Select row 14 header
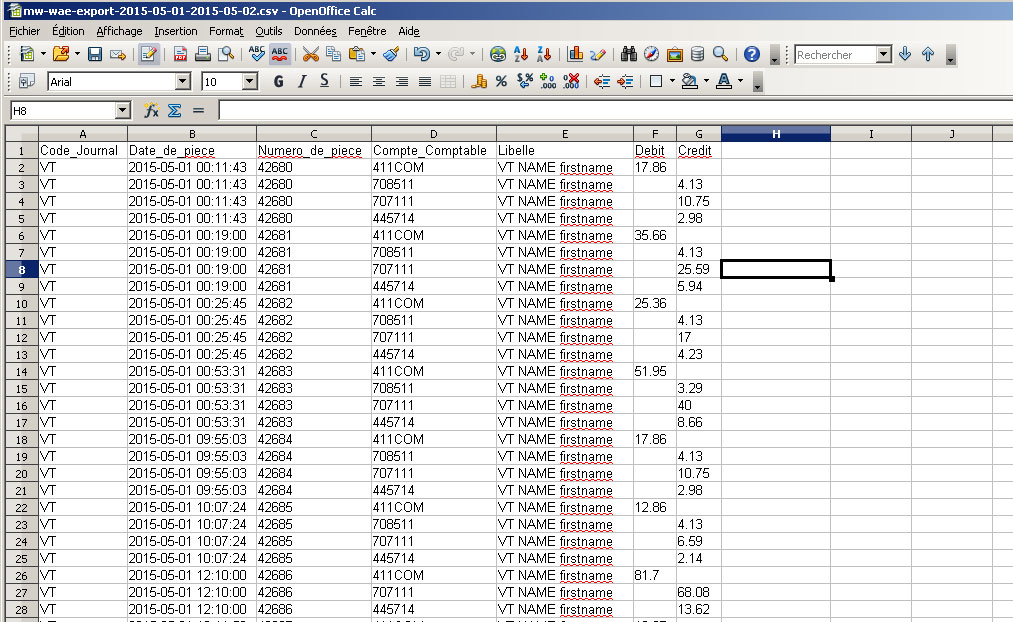This screenshot has width=1013, height=622. (x=21, y=371)
